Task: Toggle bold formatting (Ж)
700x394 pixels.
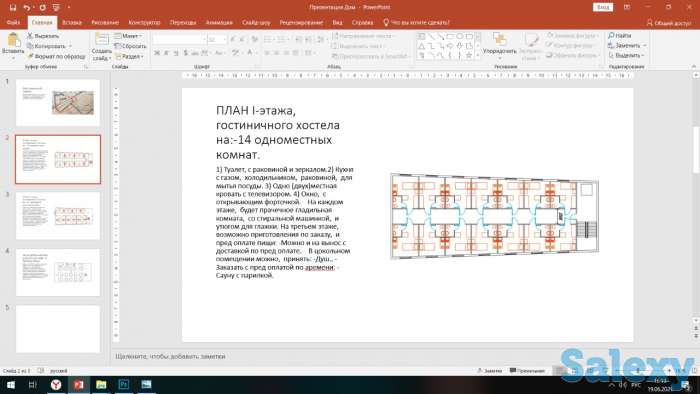Action: 157,53
